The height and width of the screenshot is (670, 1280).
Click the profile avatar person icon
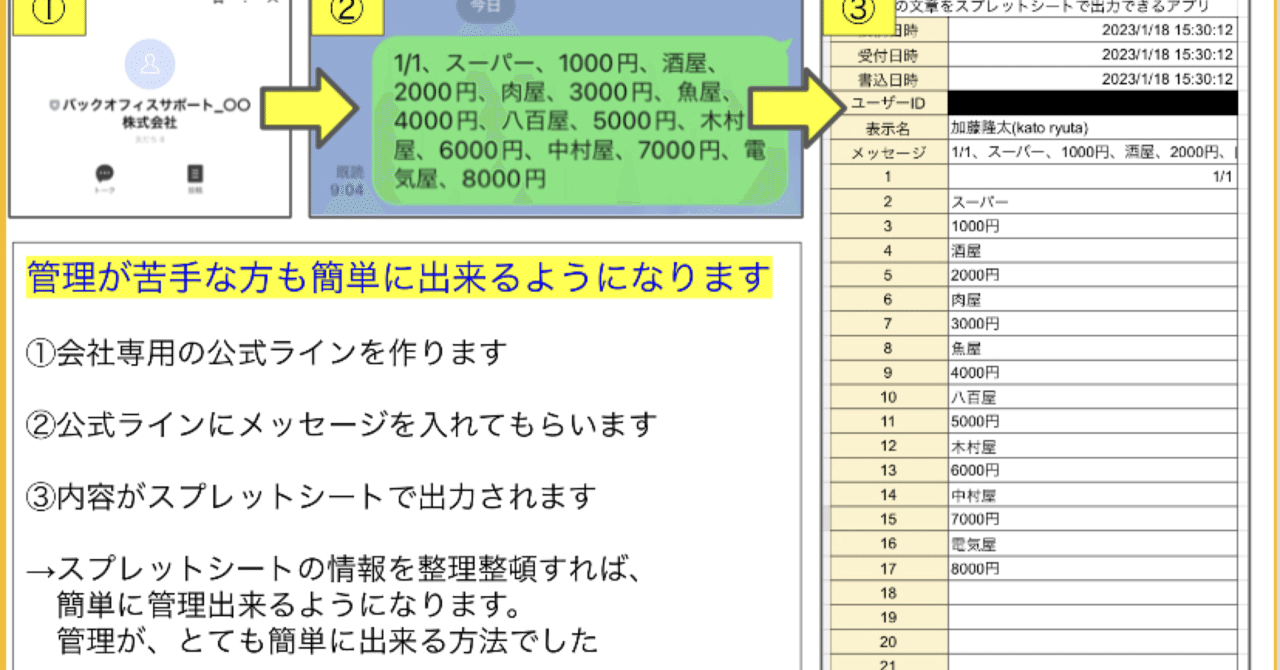coord(150,64)
